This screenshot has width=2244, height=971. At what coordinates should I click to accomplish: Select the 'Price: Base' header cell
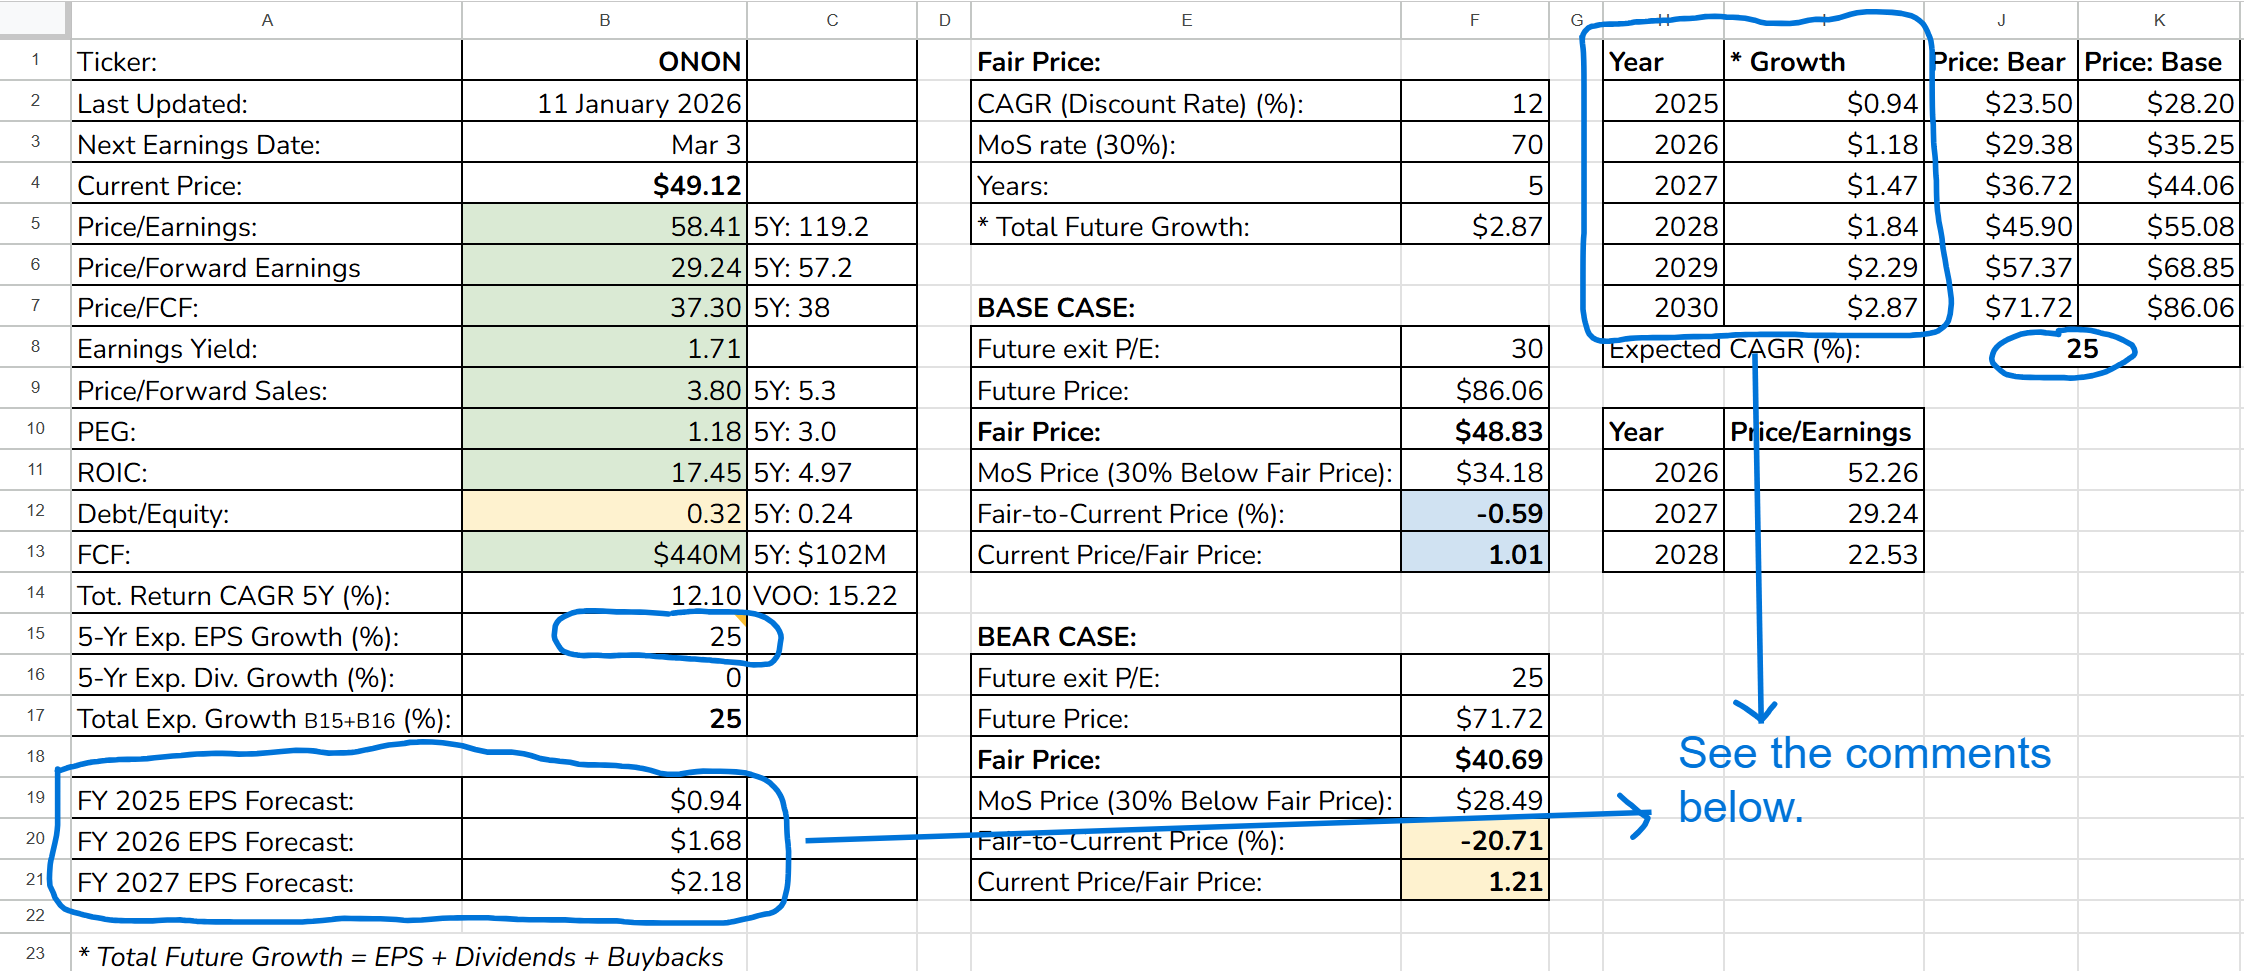pyautogui.click(x=2159, y=61)
